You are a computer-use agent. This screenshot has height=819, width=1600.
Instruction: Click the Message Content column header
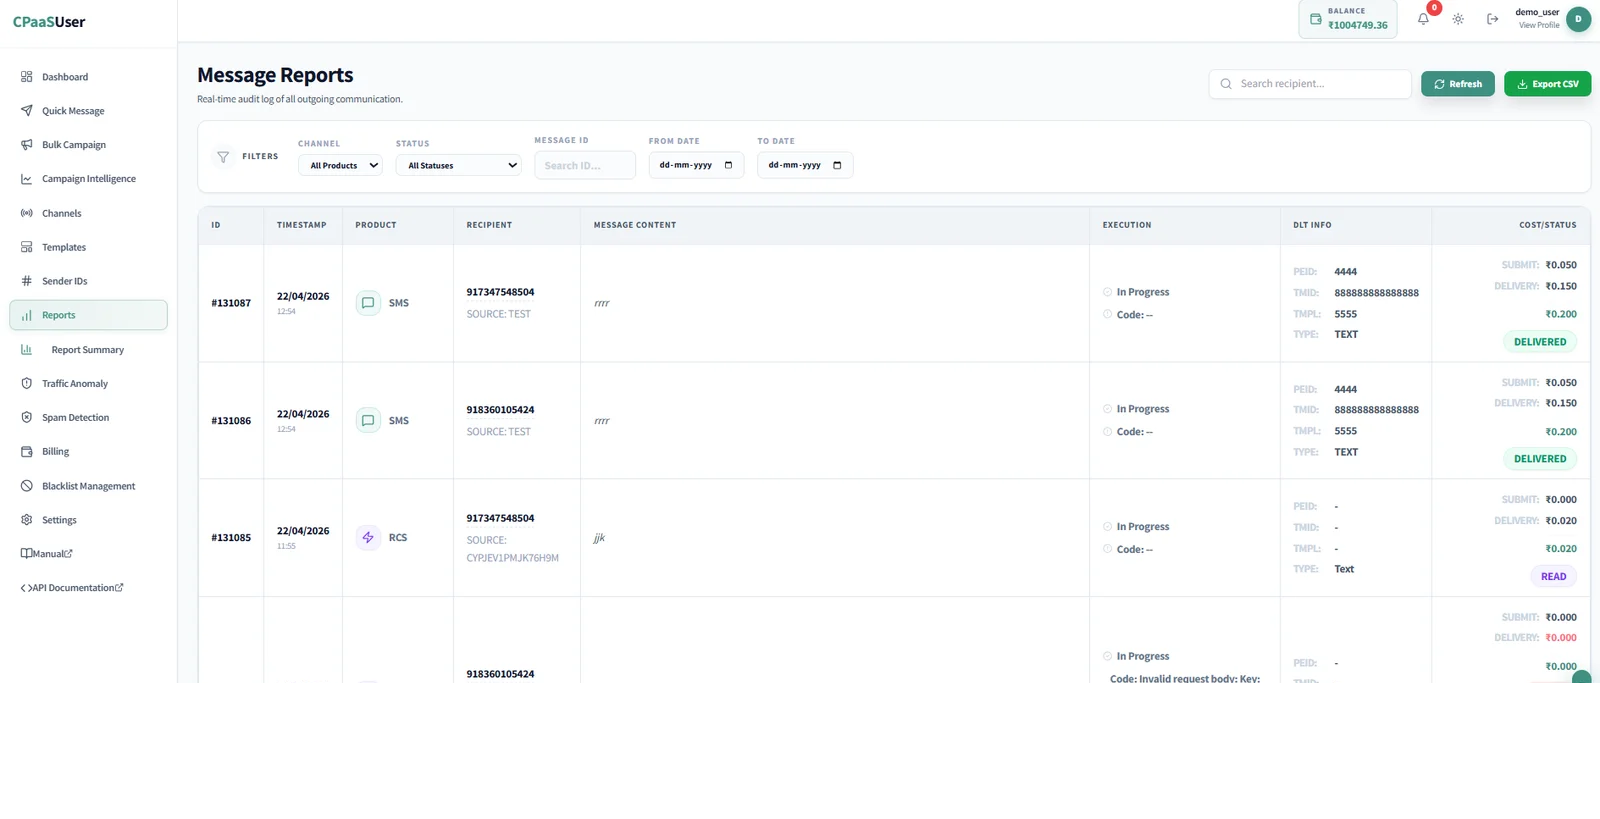click(x=635, y=225)
